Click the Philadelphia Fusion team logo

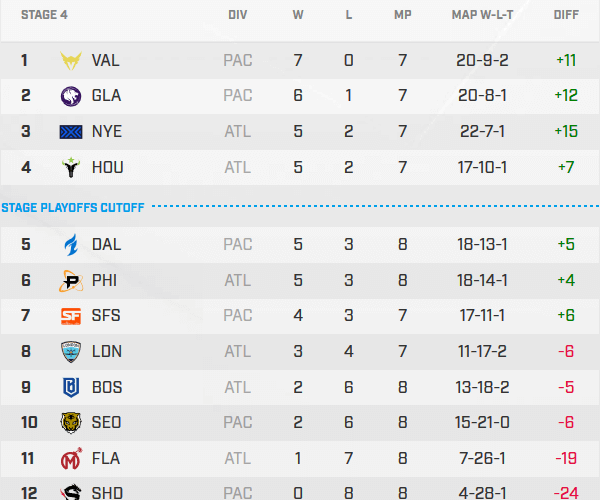(x=71, y=280)
